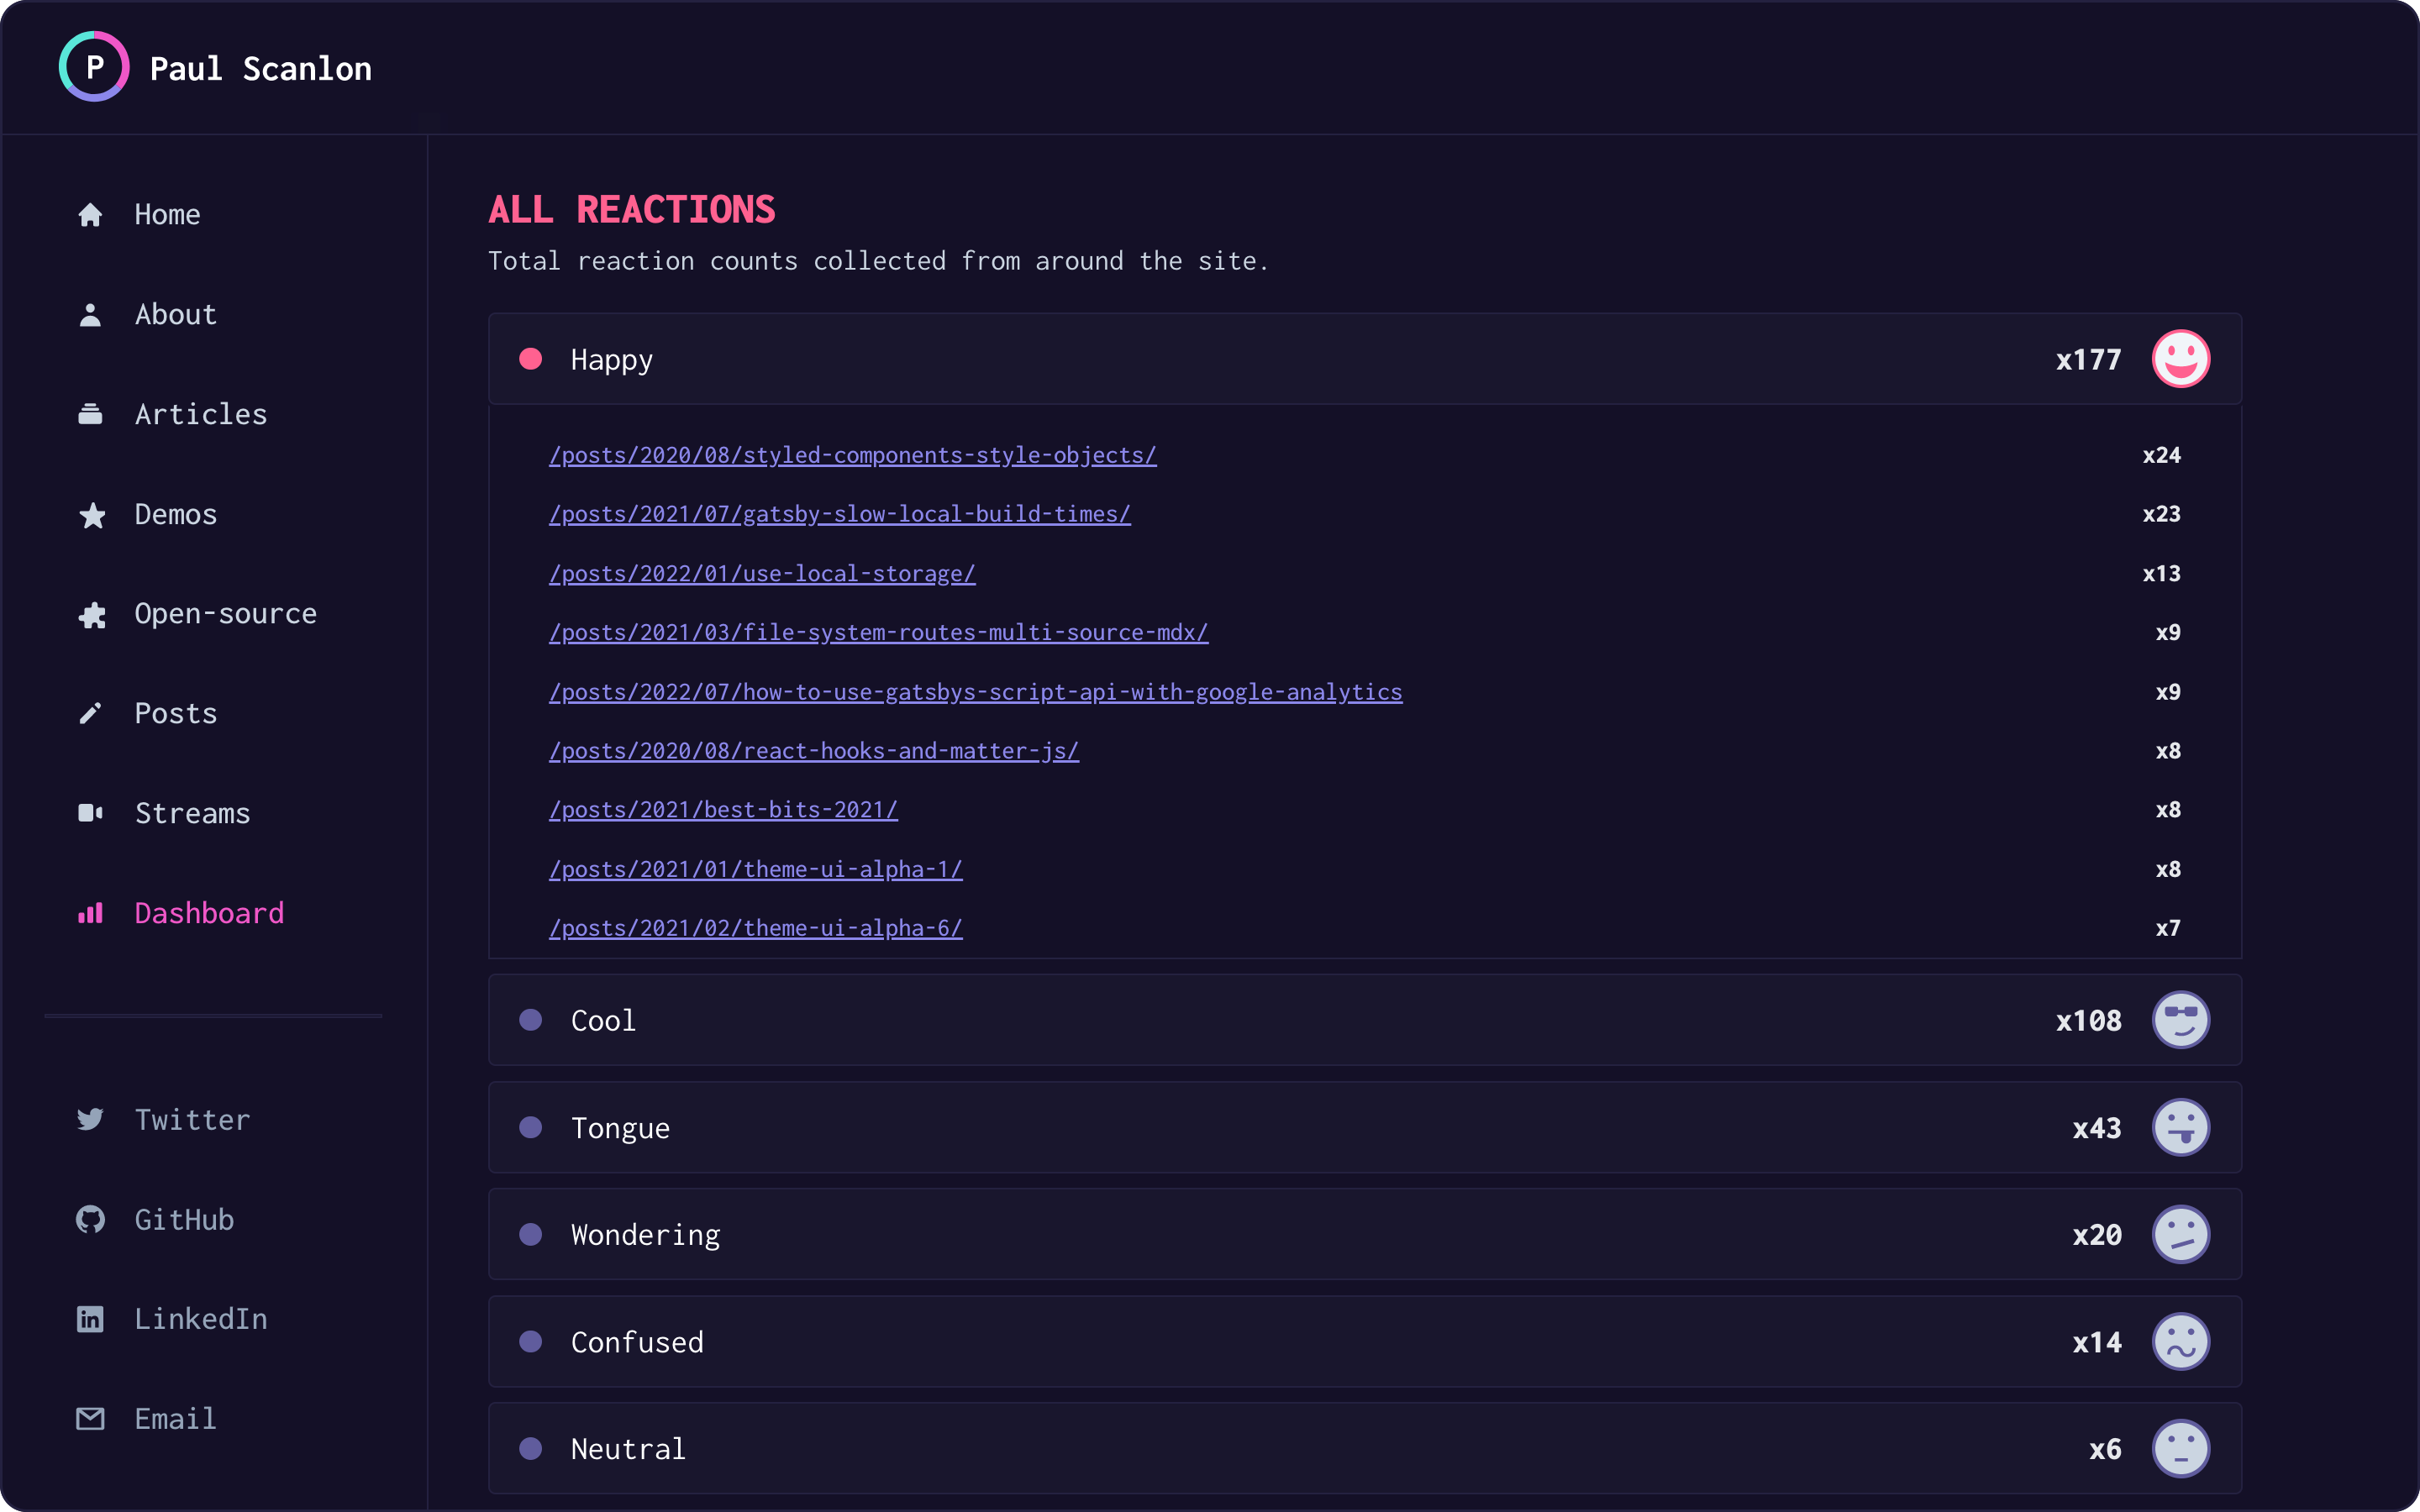This screenshot has height=1512, width=2420.
Task: Toggle the dot beside Neutral
Action: [x=531, y=1447]
